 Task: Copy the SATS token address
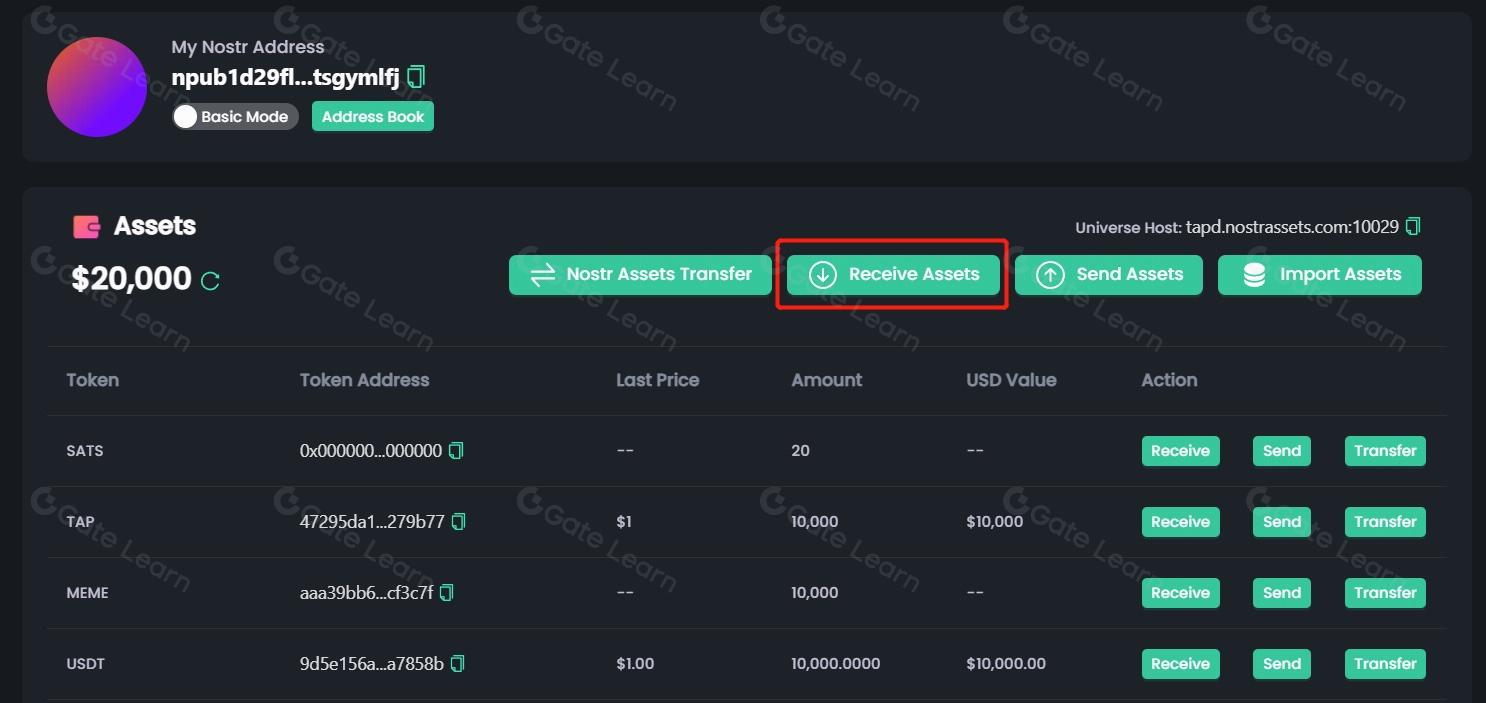(456, 451)
